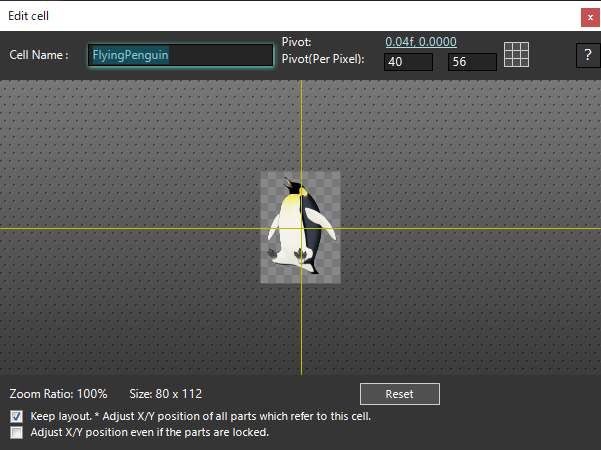The width and height of the screenshot is (601, 450).
Task: Open the pivot value link 0.04f, 0.0000
Action: point(421,42)
